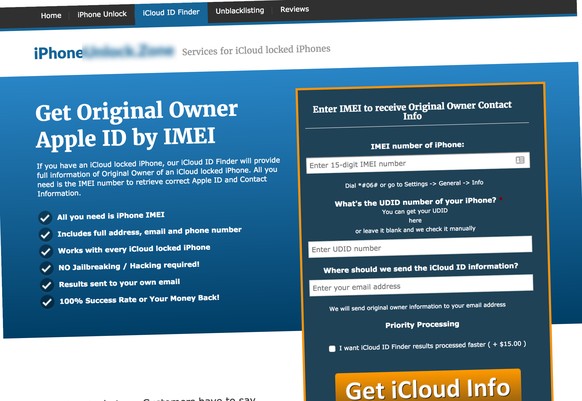Click the UDID number input field
This screenshot has width=582, height=401.
[x=420, y=247]
